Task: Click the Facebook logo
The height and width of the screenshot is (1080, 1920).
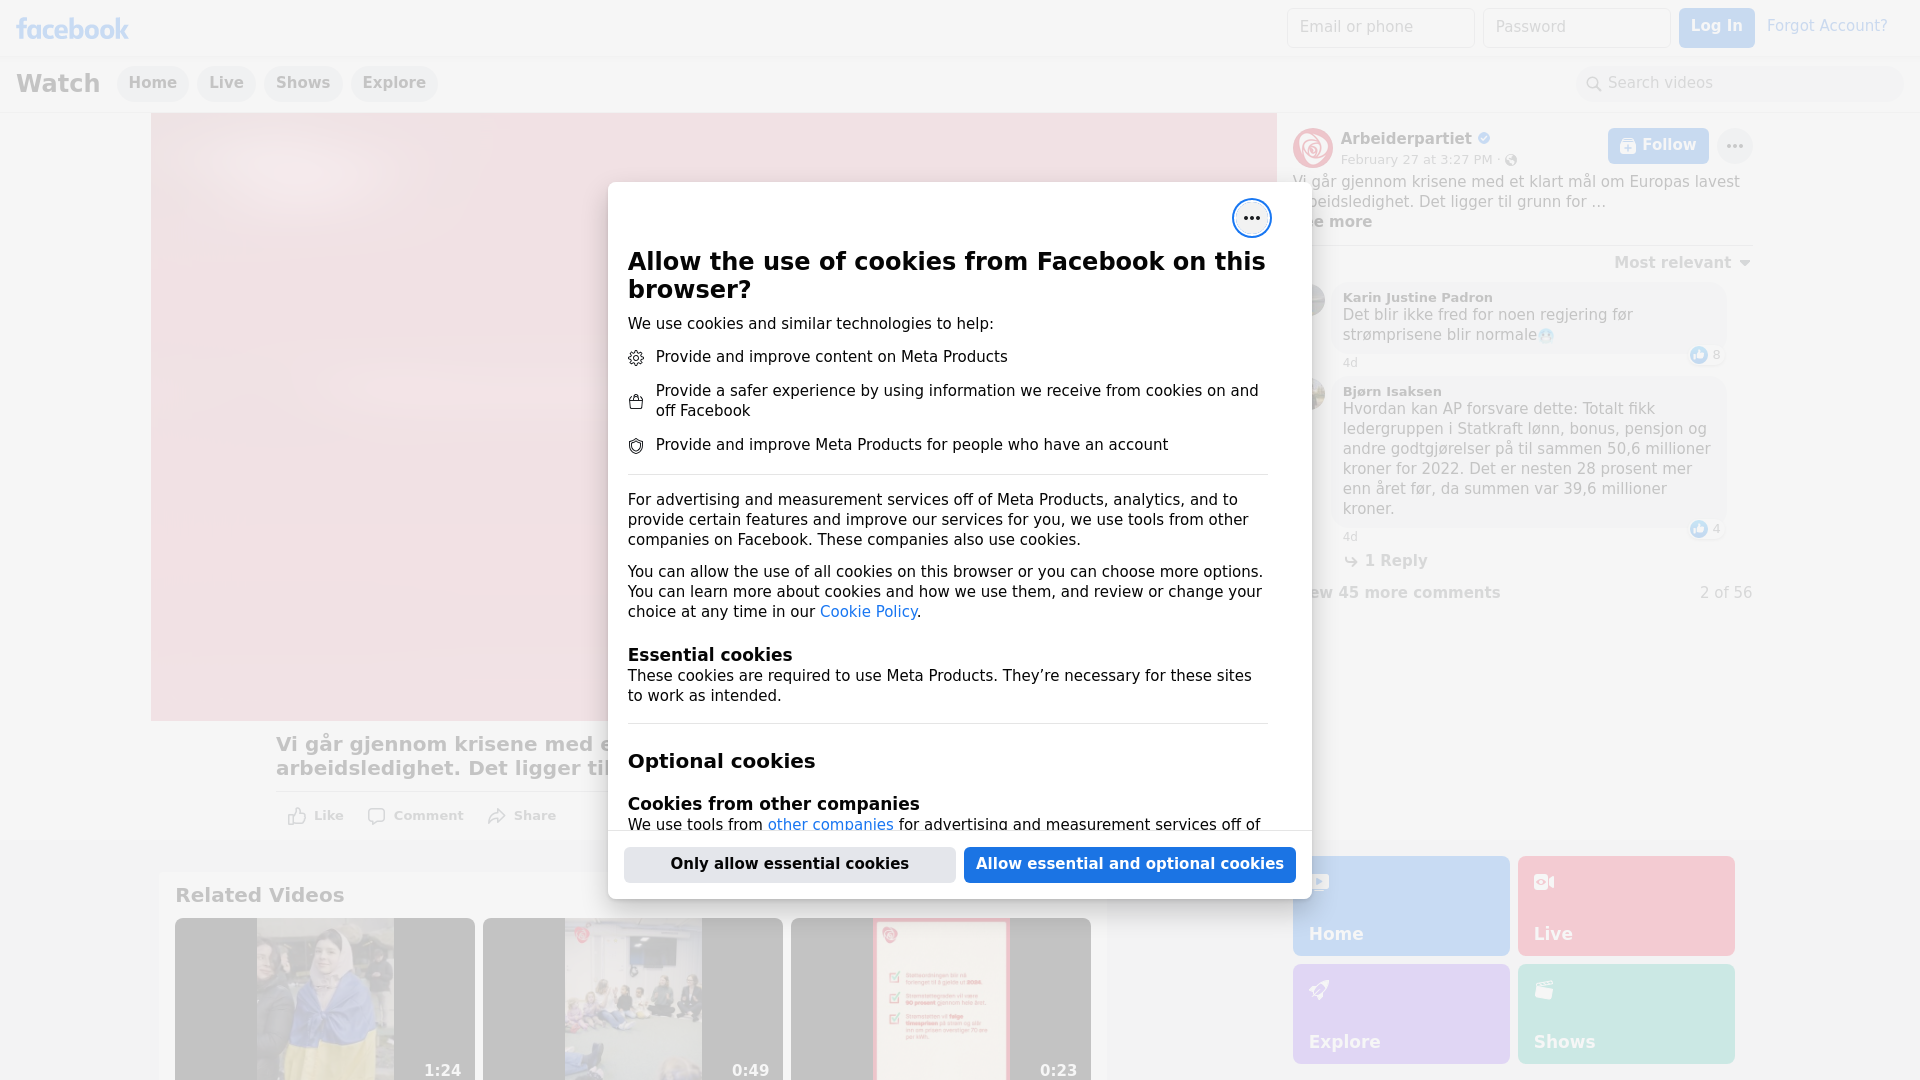Action: pyautogui.click(x=72, y=29)
